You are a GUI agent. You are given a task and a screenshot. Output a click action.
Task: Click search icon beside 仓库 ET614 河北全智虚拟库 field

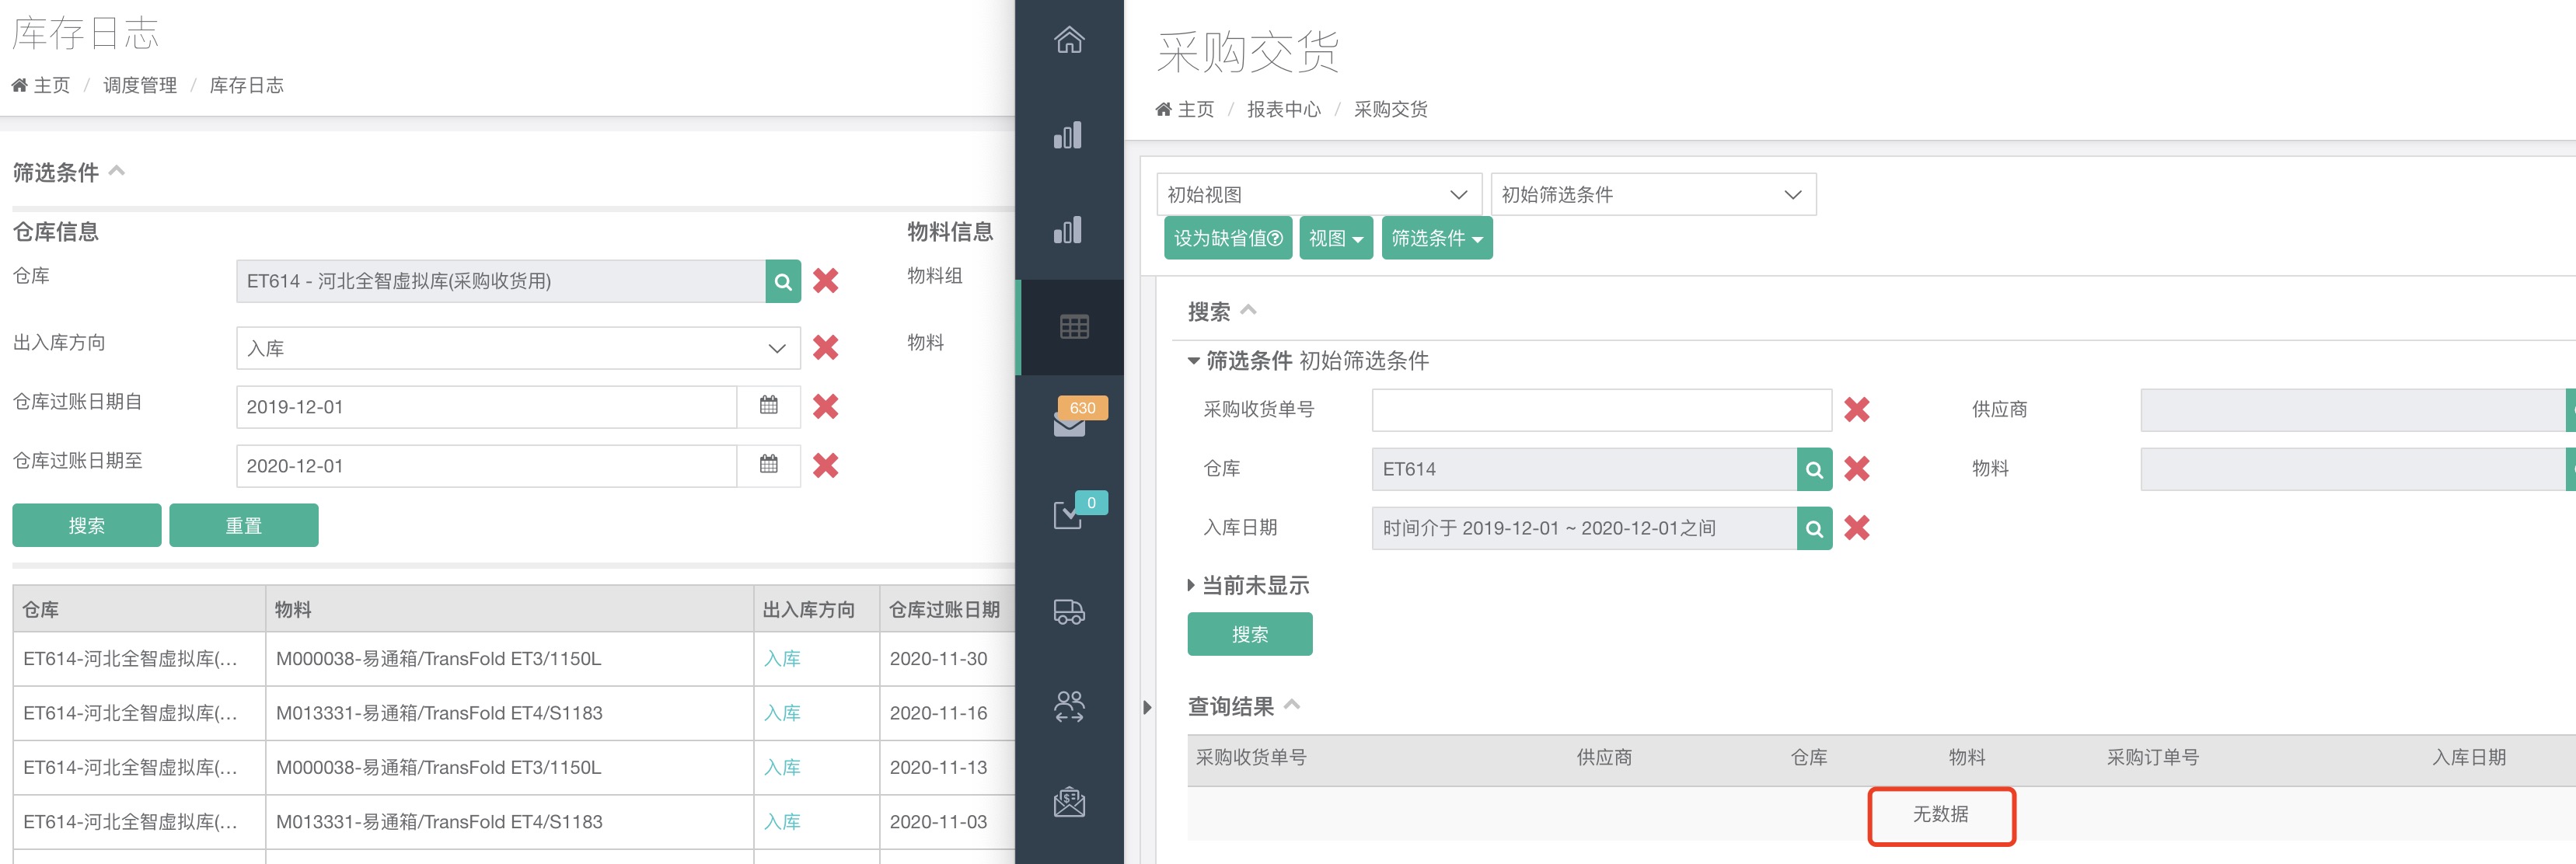pos(783,281)
